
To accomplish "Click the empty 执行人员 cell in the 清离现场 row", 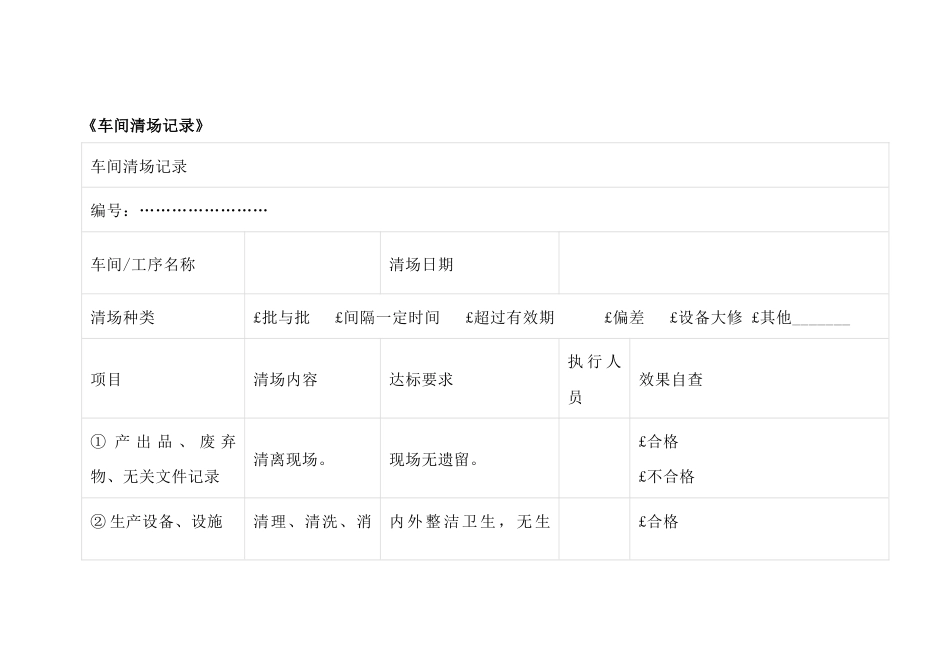I will 594,459.
